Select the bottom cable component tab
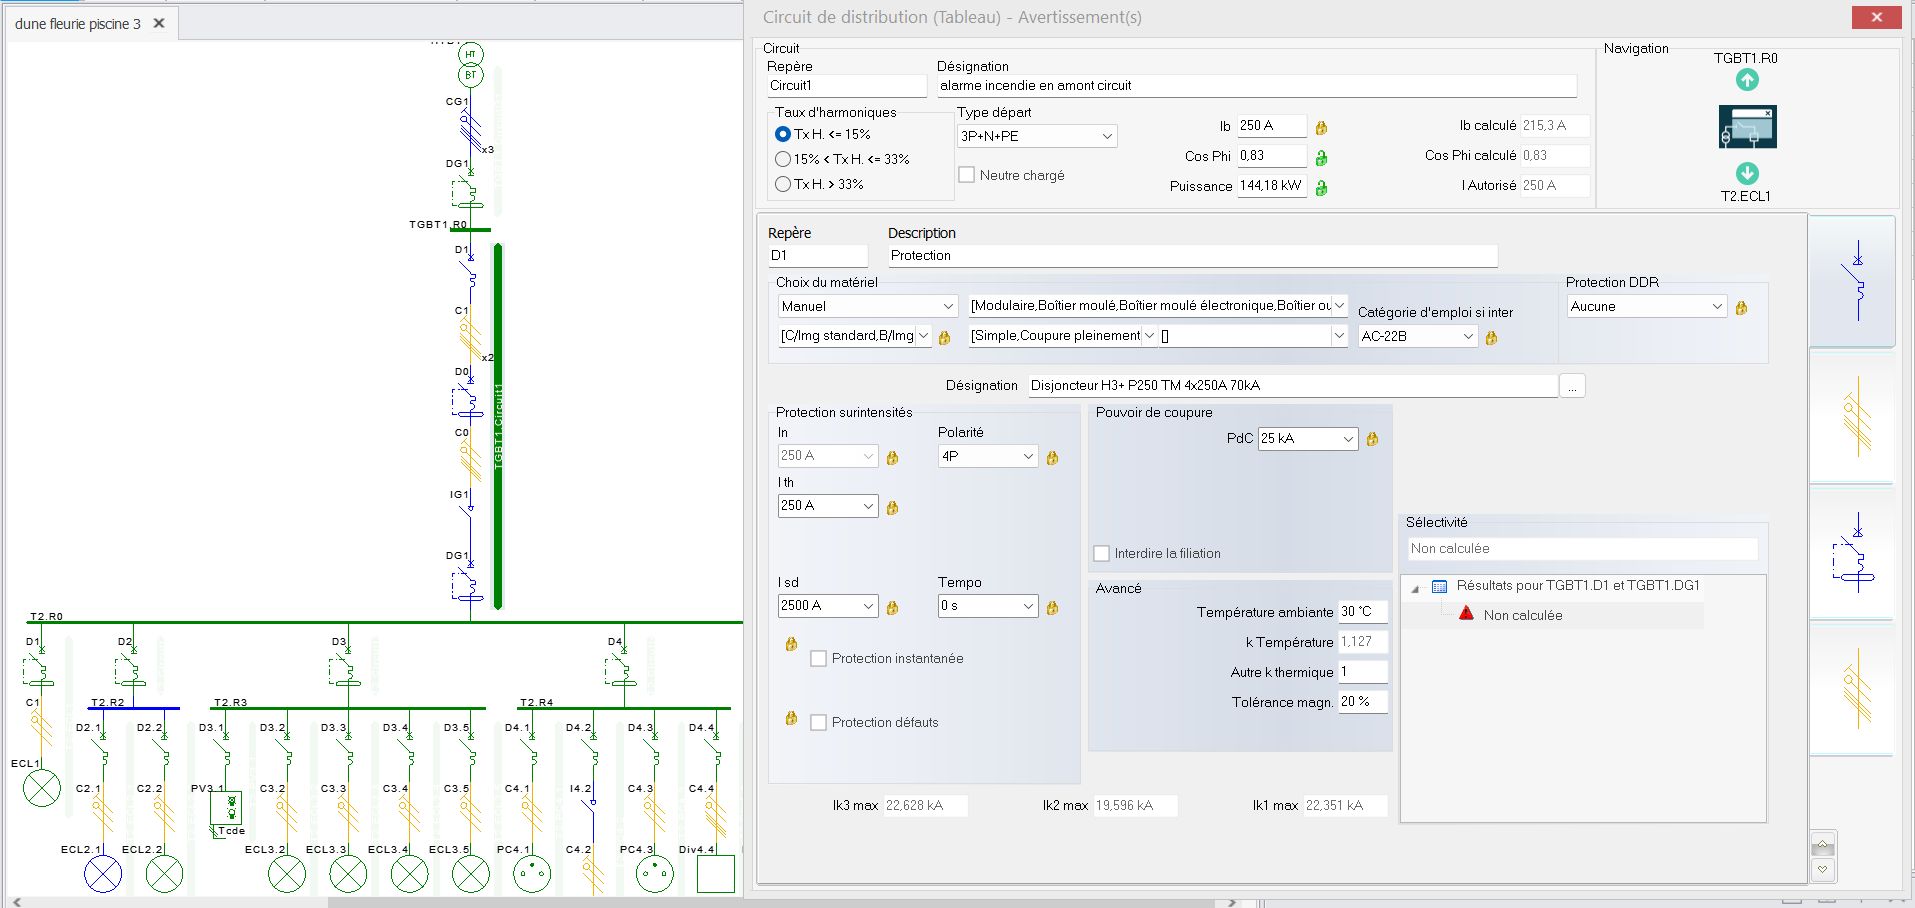 1852,689
